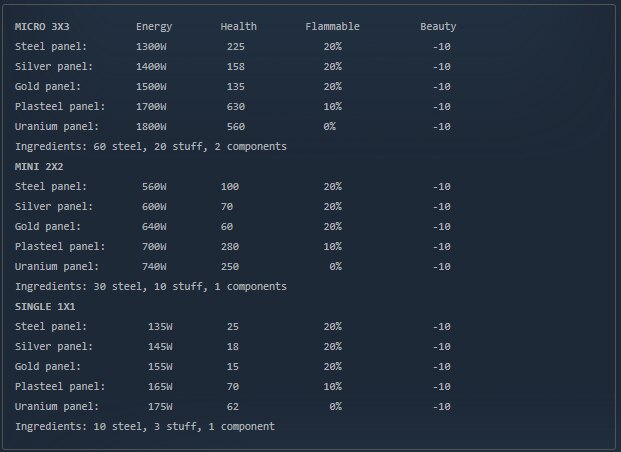This screenshot has height=452, width=621.
Task: Click Uranium panel label under SINGLE 1X1
Action: [57, 407]
